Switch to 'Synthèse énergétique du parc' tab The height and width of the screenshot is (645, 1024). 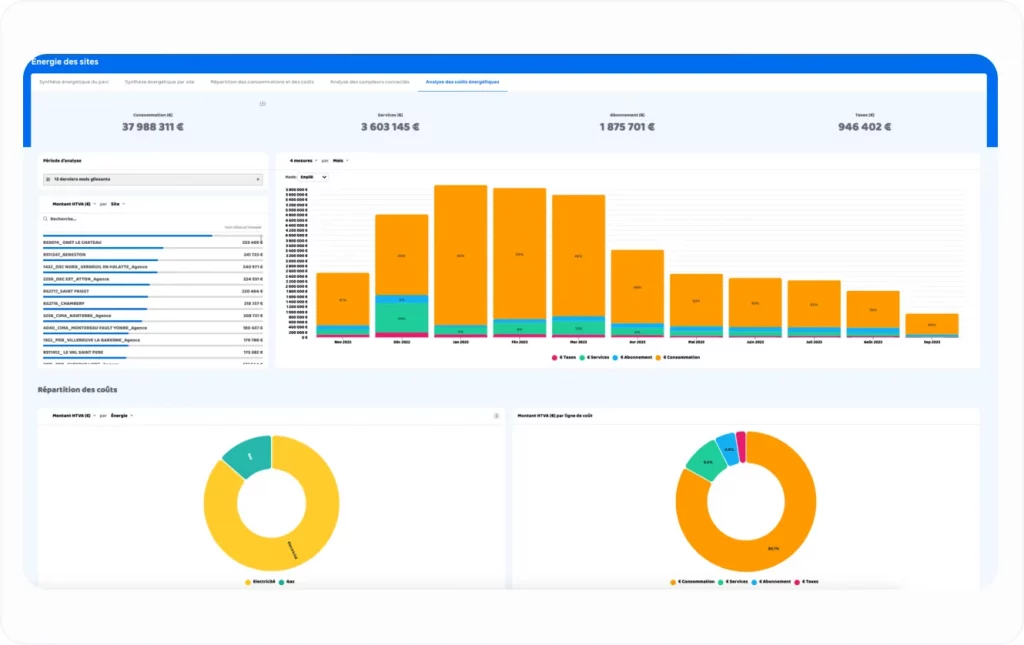tap(73, 81)
